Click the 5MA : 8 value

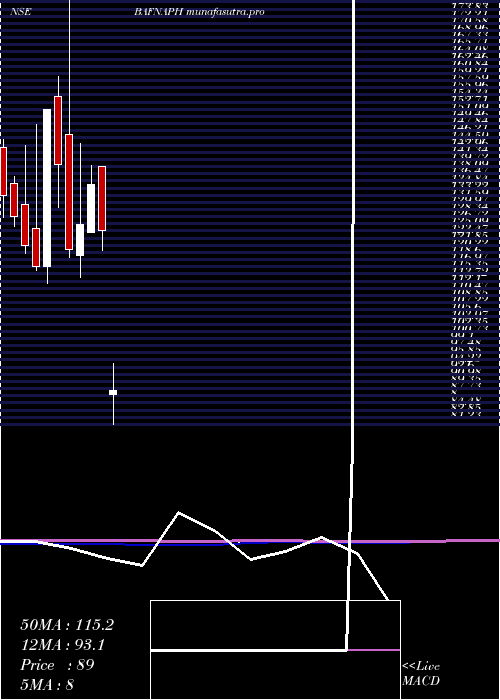point(47,684)
